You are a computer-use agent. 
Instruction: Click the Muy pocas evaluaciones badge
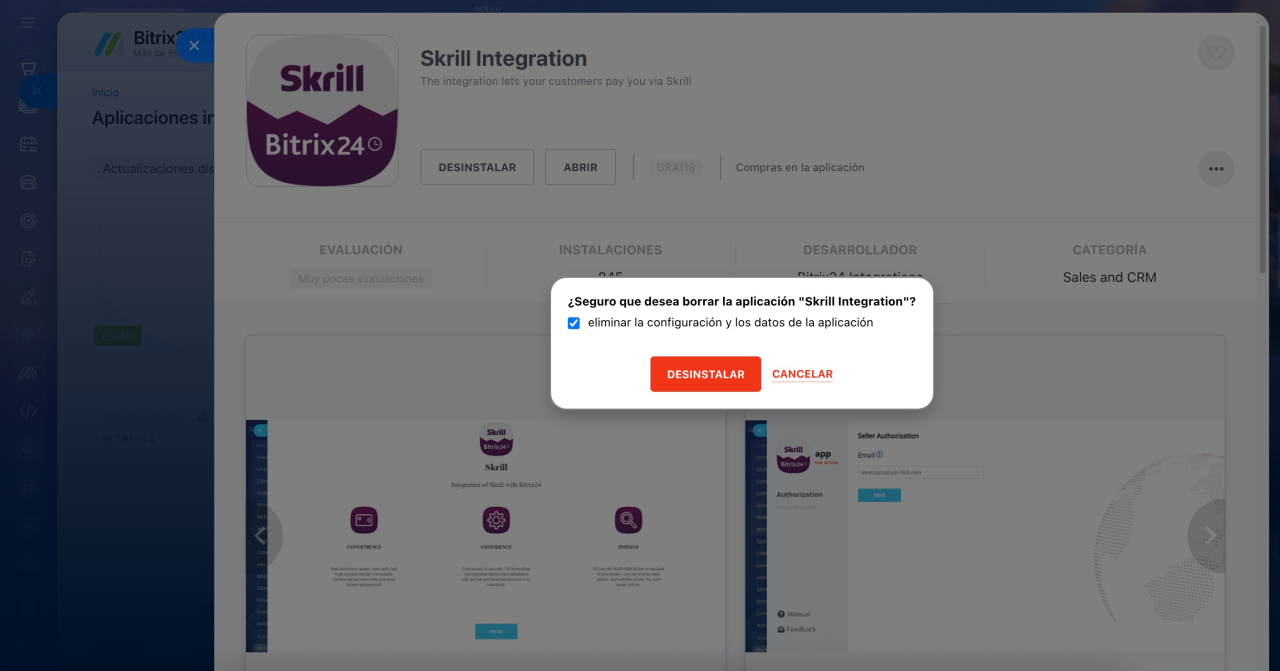360,279
